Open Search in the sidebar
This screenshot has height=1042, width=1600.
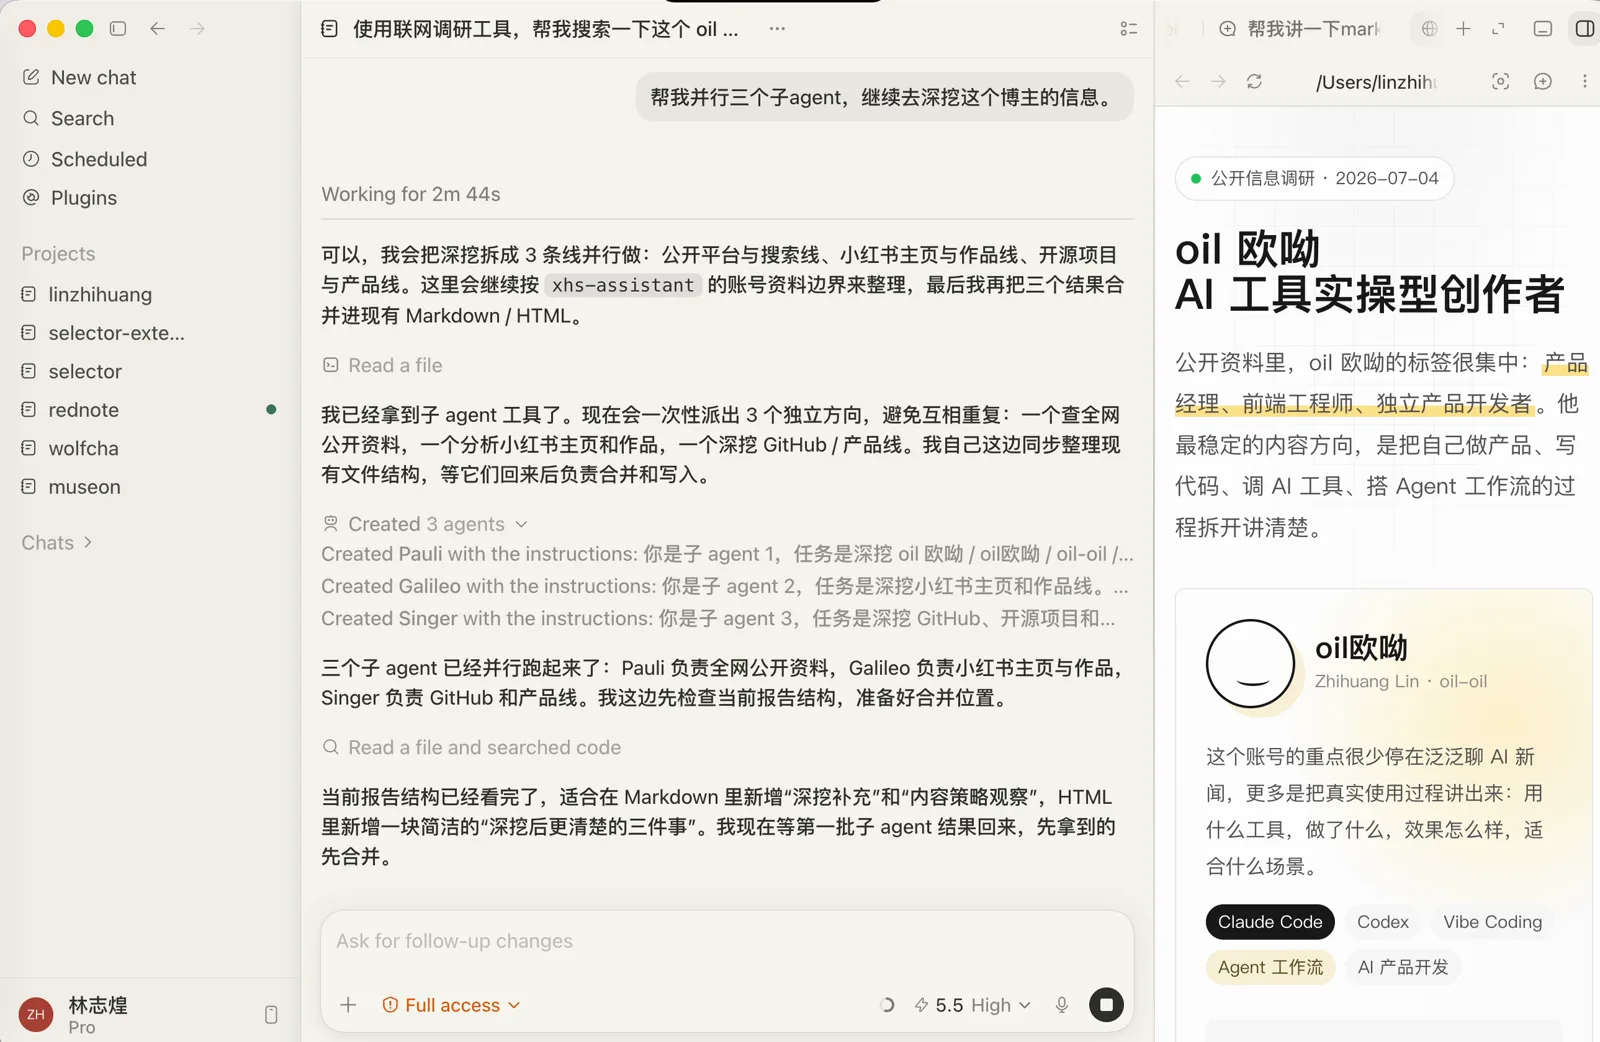(x=70, y=118)
